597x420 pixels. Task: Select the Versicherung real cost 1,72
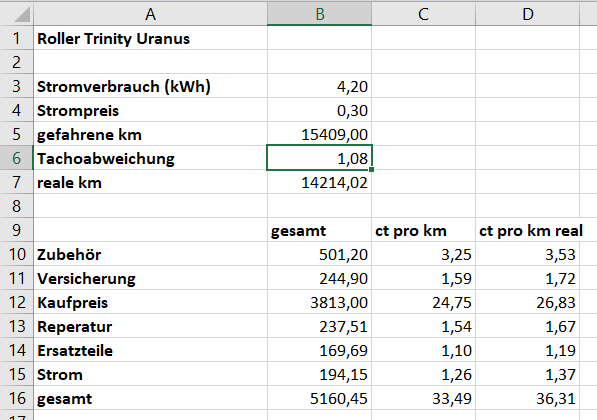(x=527, y=278)
